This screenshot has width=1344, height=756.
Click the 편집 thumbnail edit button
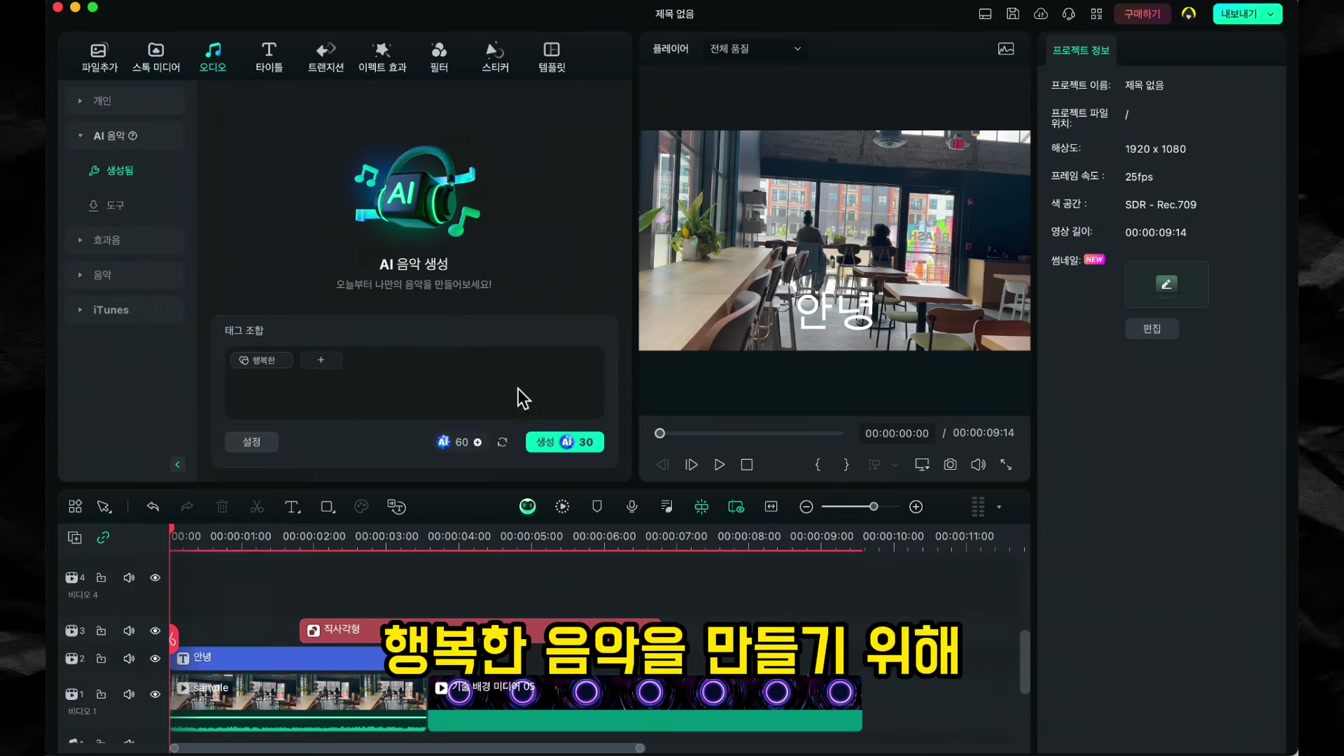pyautogui.click(x=1152, y=329)
